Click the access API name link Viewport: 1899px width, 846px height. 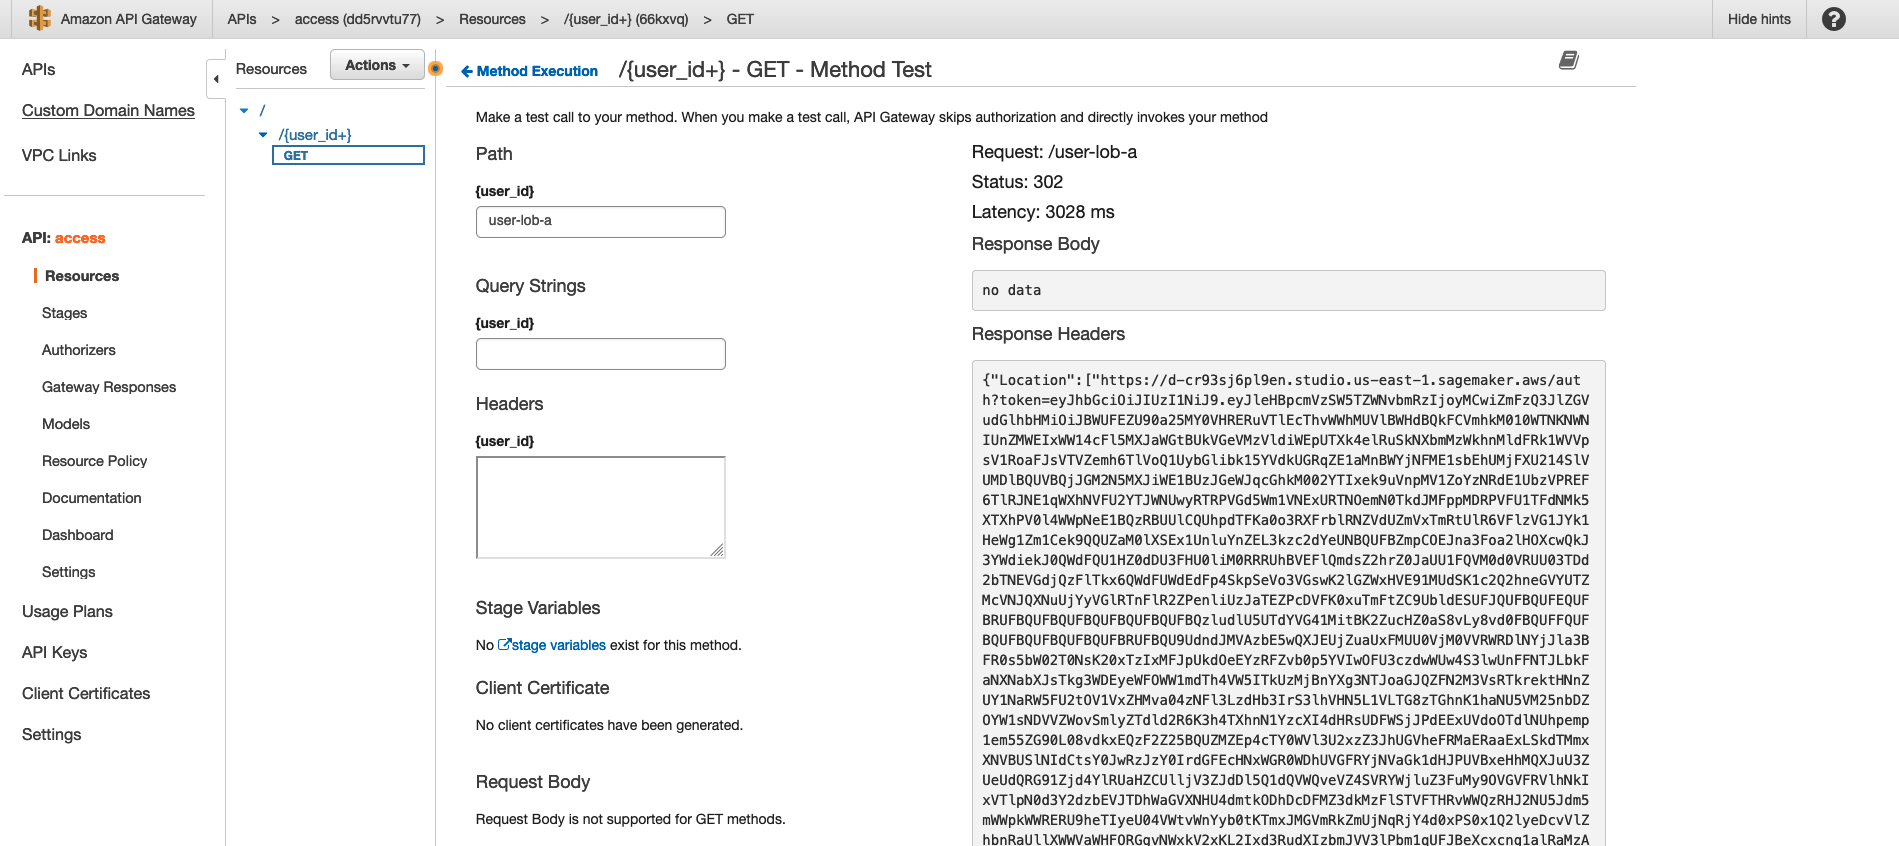[80, 238]
